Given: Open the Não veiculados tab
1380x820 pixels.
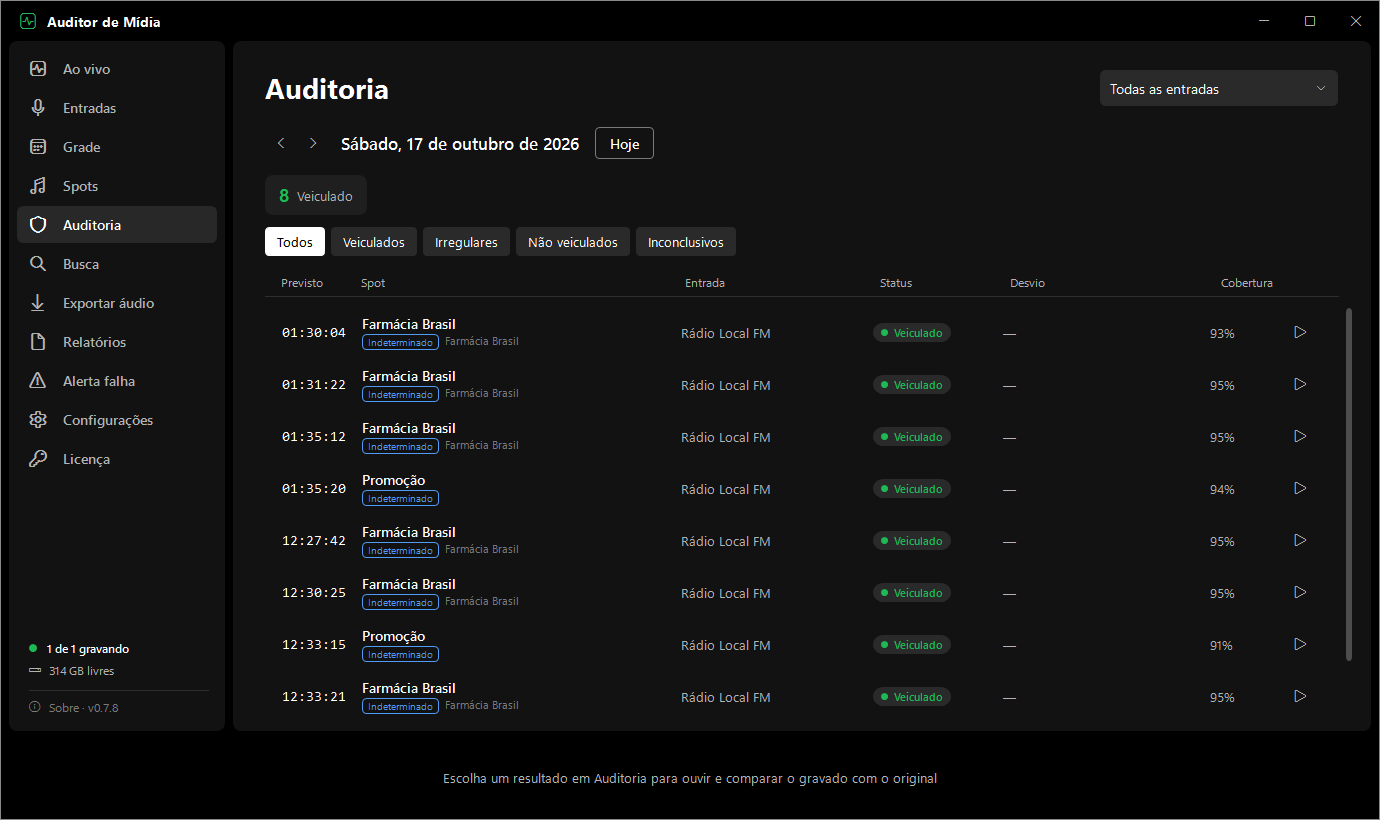Looking at the screenshot, I should tap(573, 242).
